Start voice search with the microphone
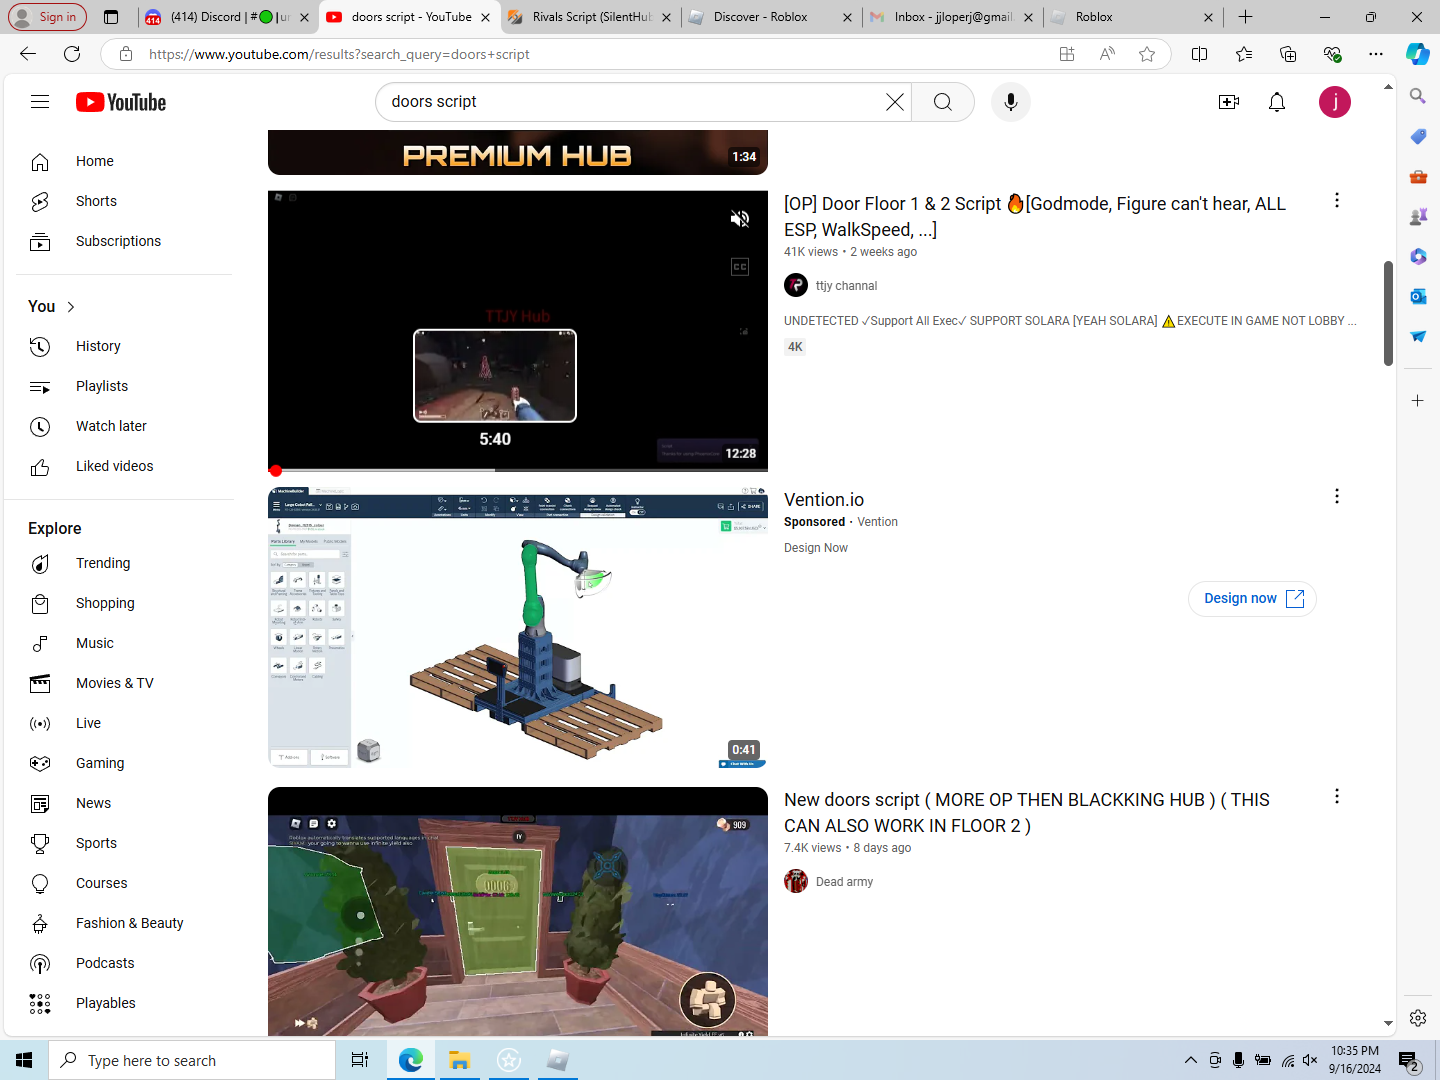1440x1080 pixels. pyautogui.click(x=1011, y=102)
